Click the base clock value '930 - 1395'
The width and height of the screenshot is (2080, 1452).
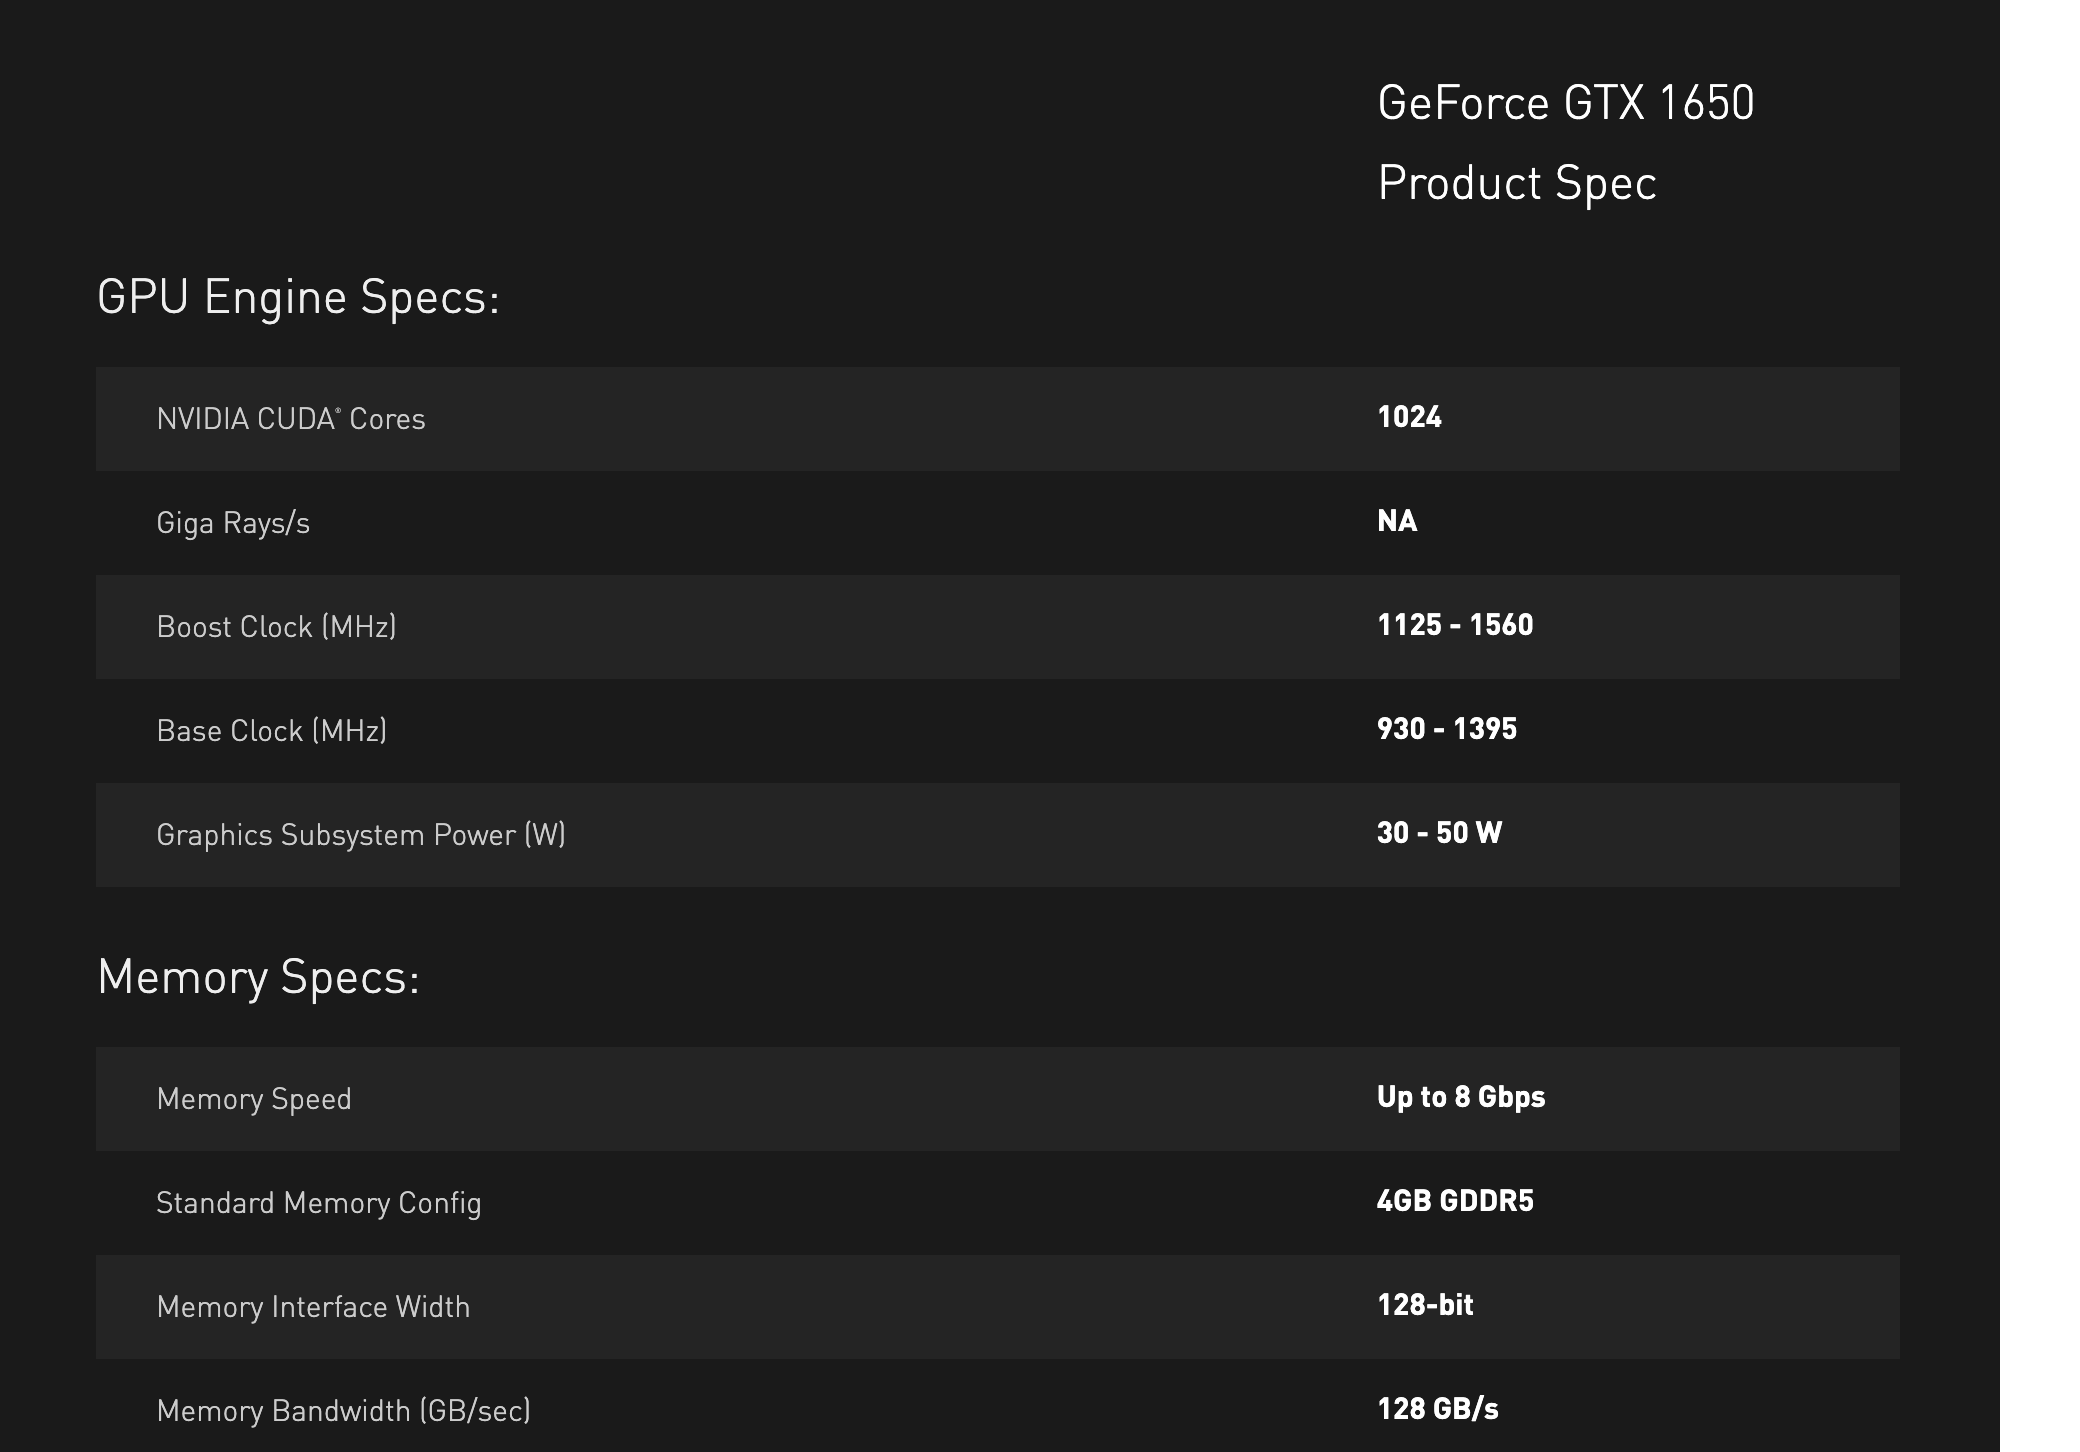click(x=1447, y=729)
